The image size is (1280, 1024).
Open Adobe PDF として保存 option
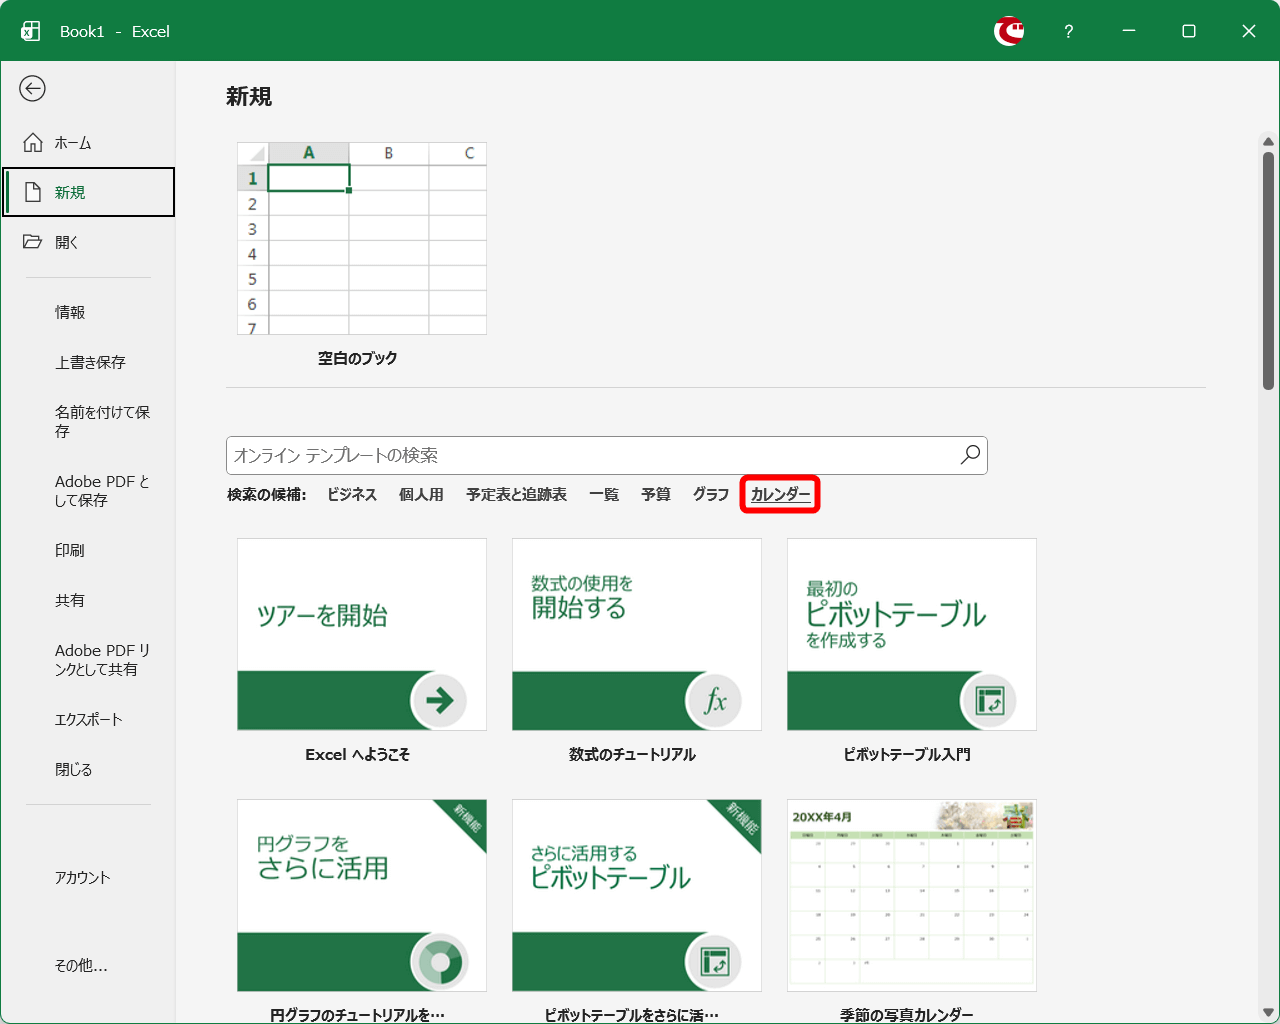[x=101, y=490]
